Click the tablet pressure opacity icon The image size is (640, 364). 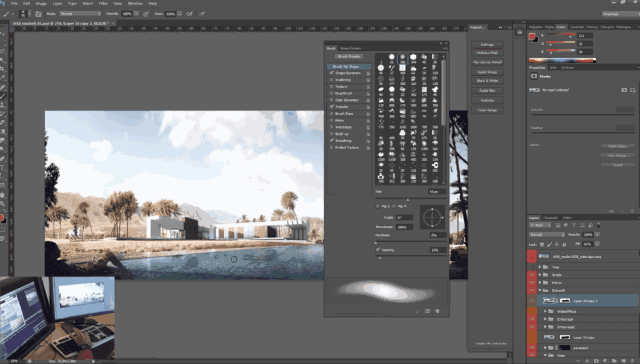pos(146,14)
